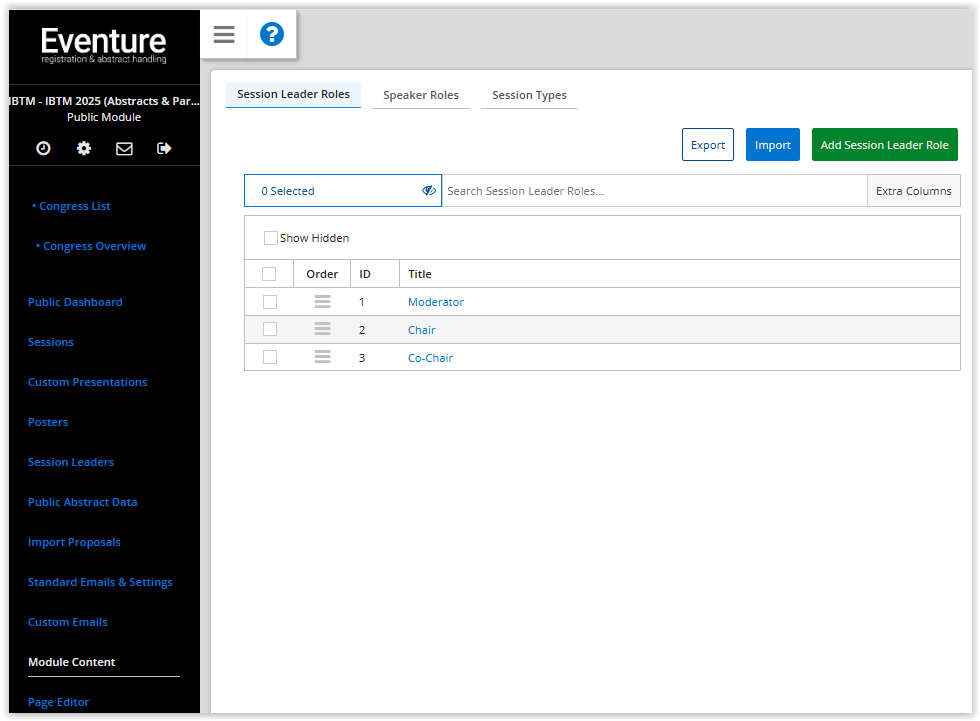Open the Co-Chair role link
This screenshot has width=980, height=721.
click(430, 358)
